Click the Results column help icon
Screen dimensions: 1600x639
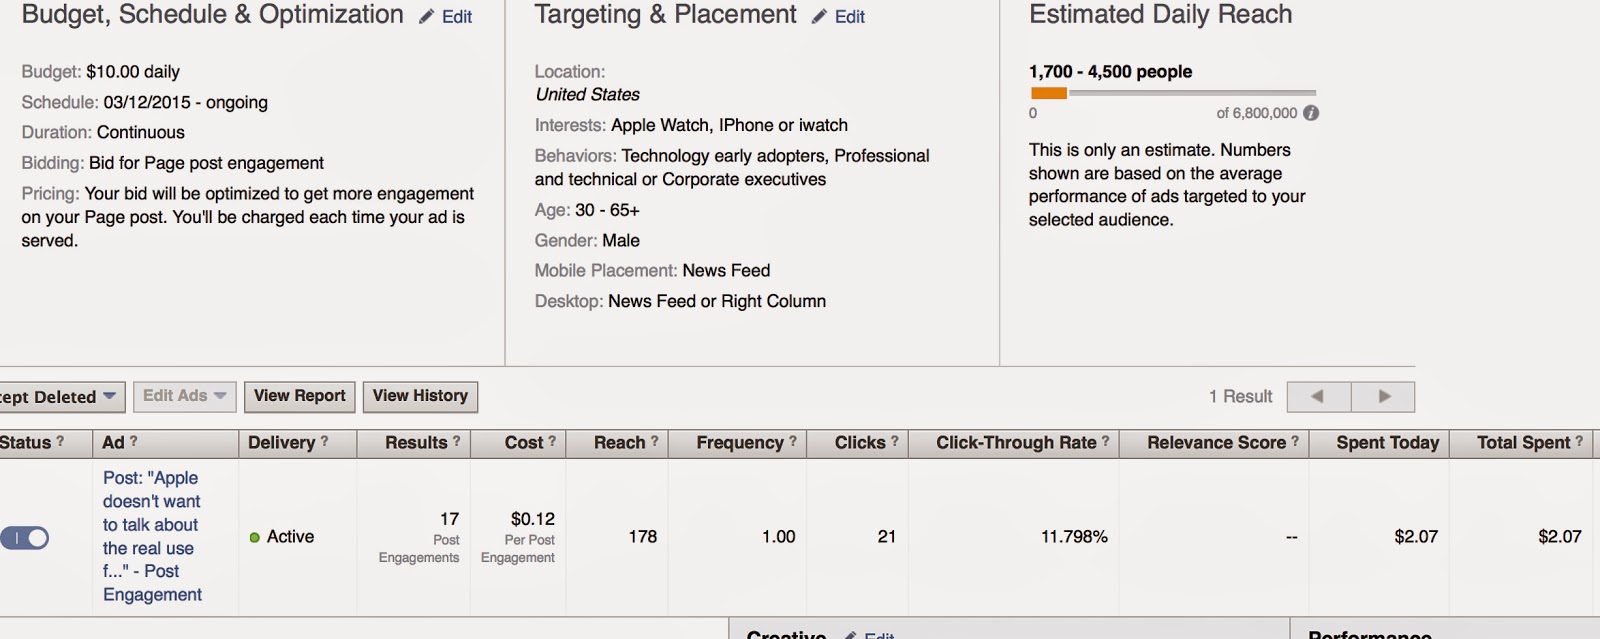pos(456,441)
